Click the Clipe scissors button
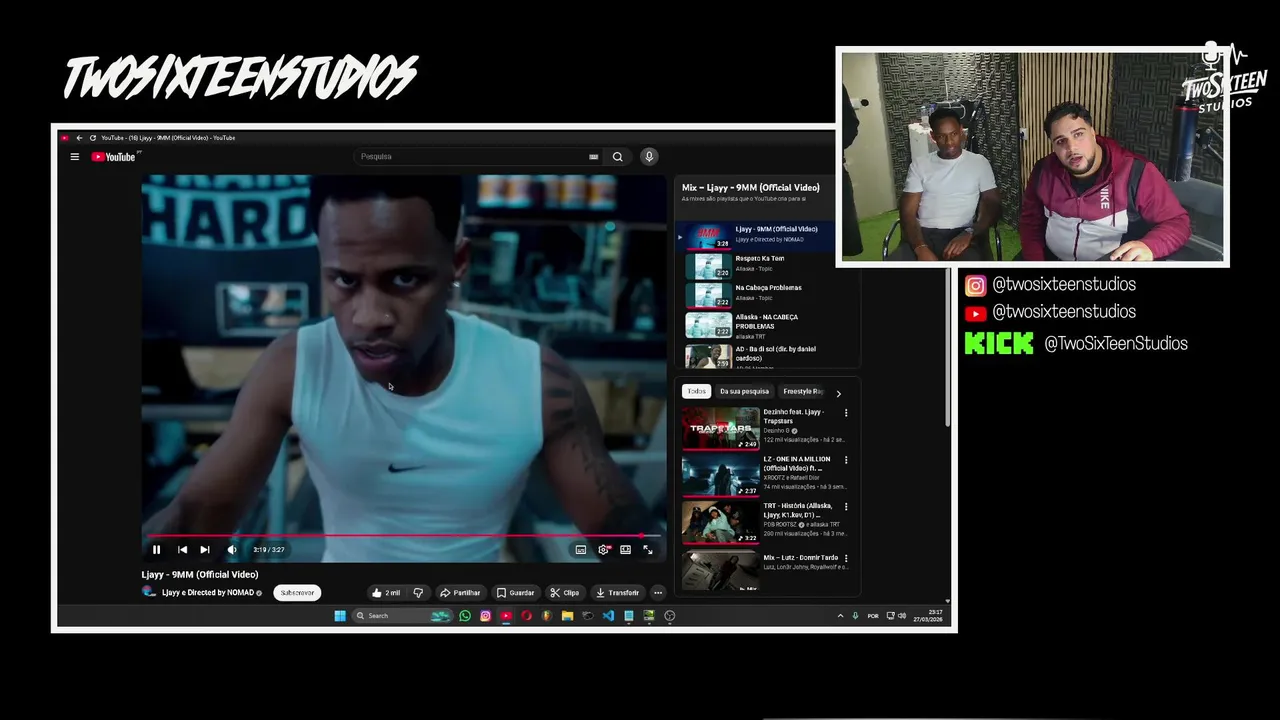The height and width of the screenshot is (720, 1280). [565, 593]
